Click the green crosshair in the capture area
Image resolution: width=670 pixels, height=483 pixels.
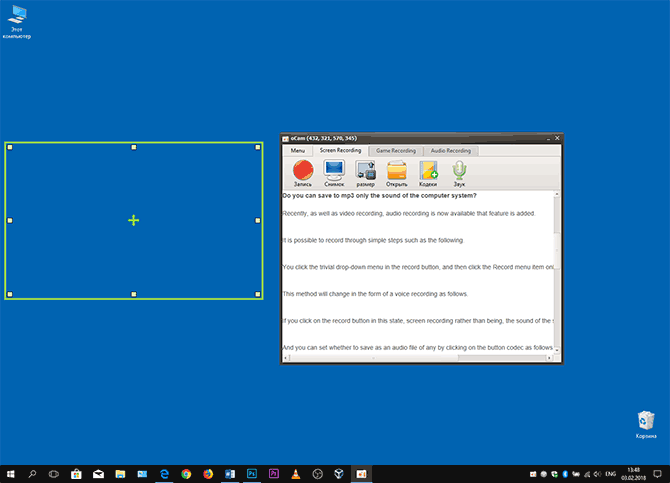click(x=134, y=220)
